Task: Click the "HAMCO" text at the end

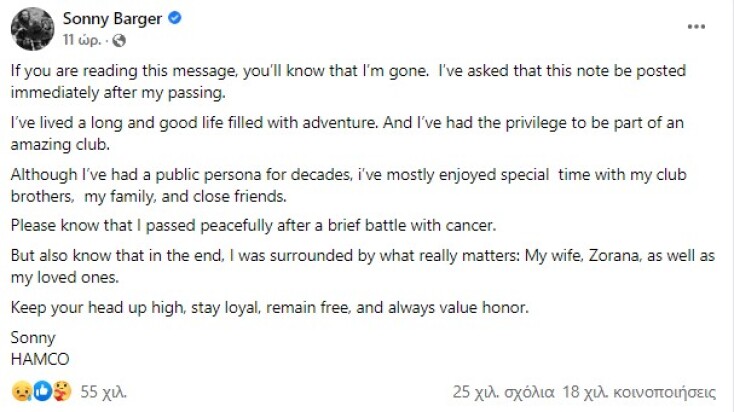Action: coord(39,355)
